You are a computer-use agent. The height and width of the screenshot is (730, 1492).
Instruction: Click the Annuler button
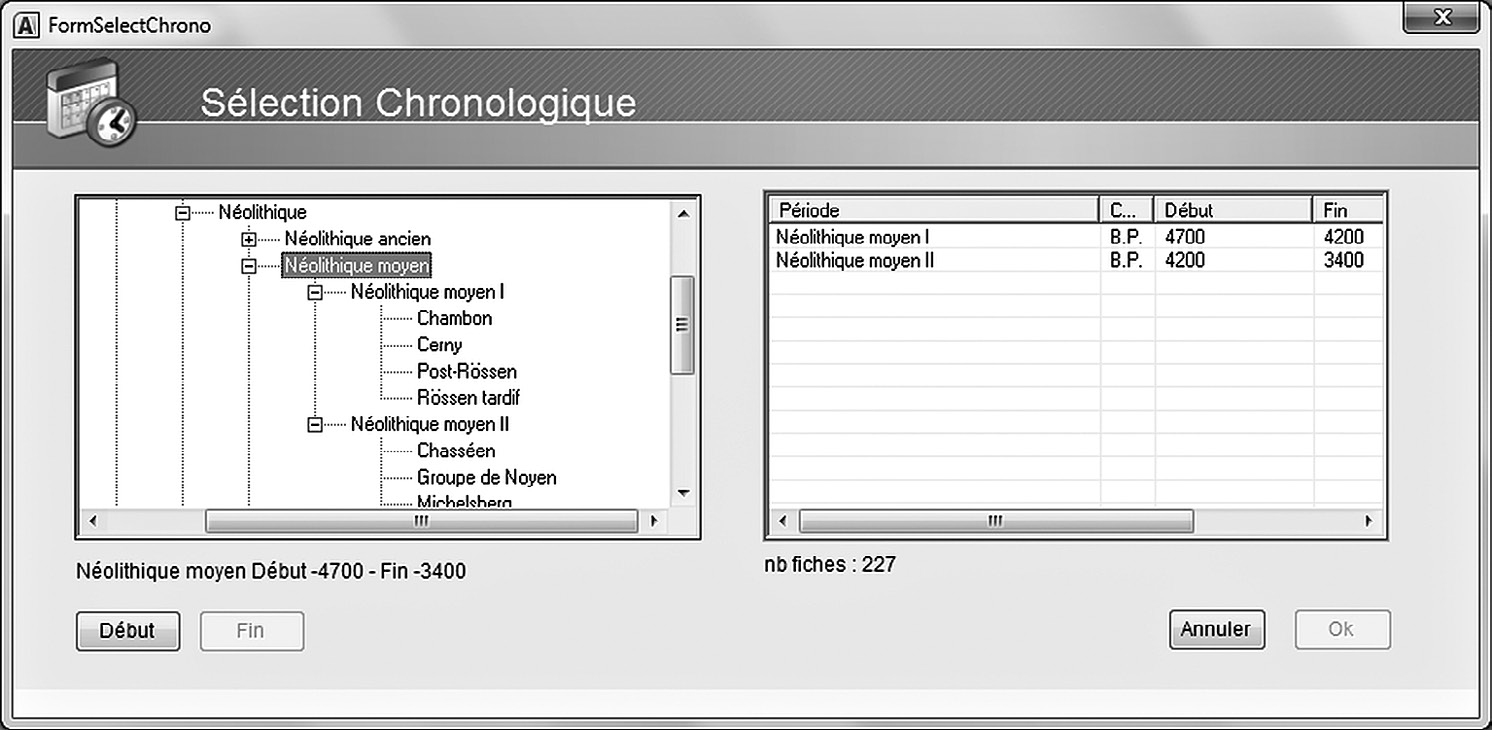coord(1216,629)
